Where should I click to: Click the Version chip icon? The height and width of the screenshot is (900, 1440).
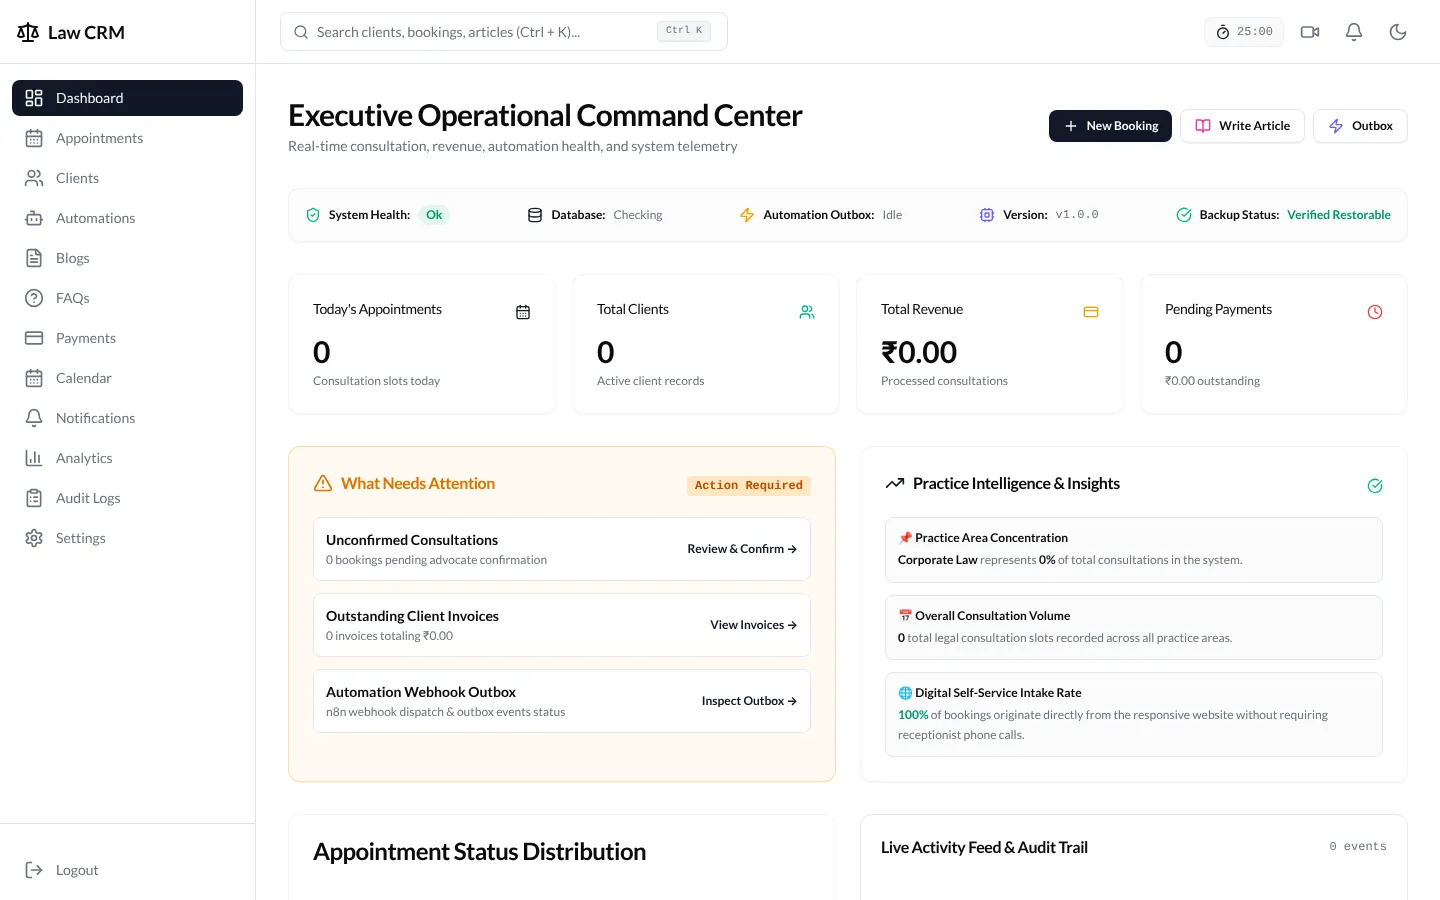tap(987, 215)
